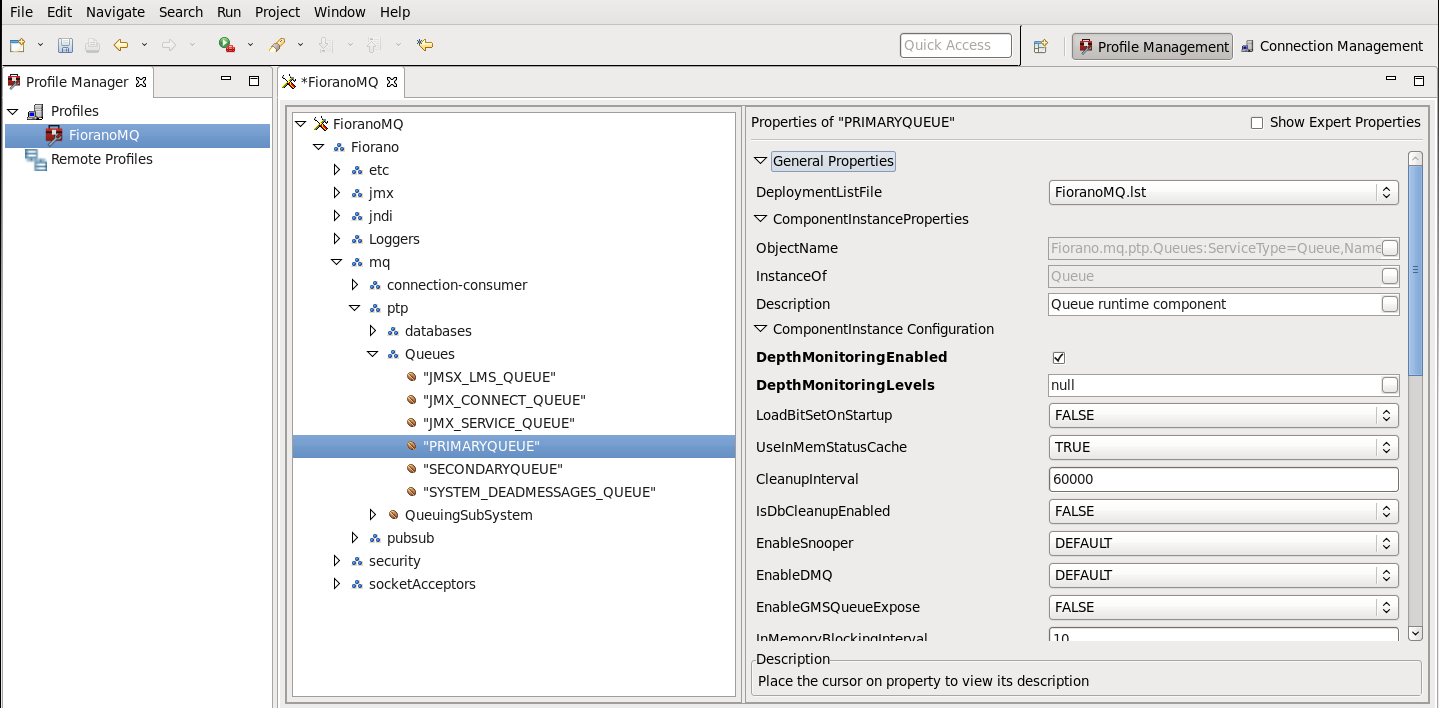
Task: Expand the etc tree node
Action: 337,170
